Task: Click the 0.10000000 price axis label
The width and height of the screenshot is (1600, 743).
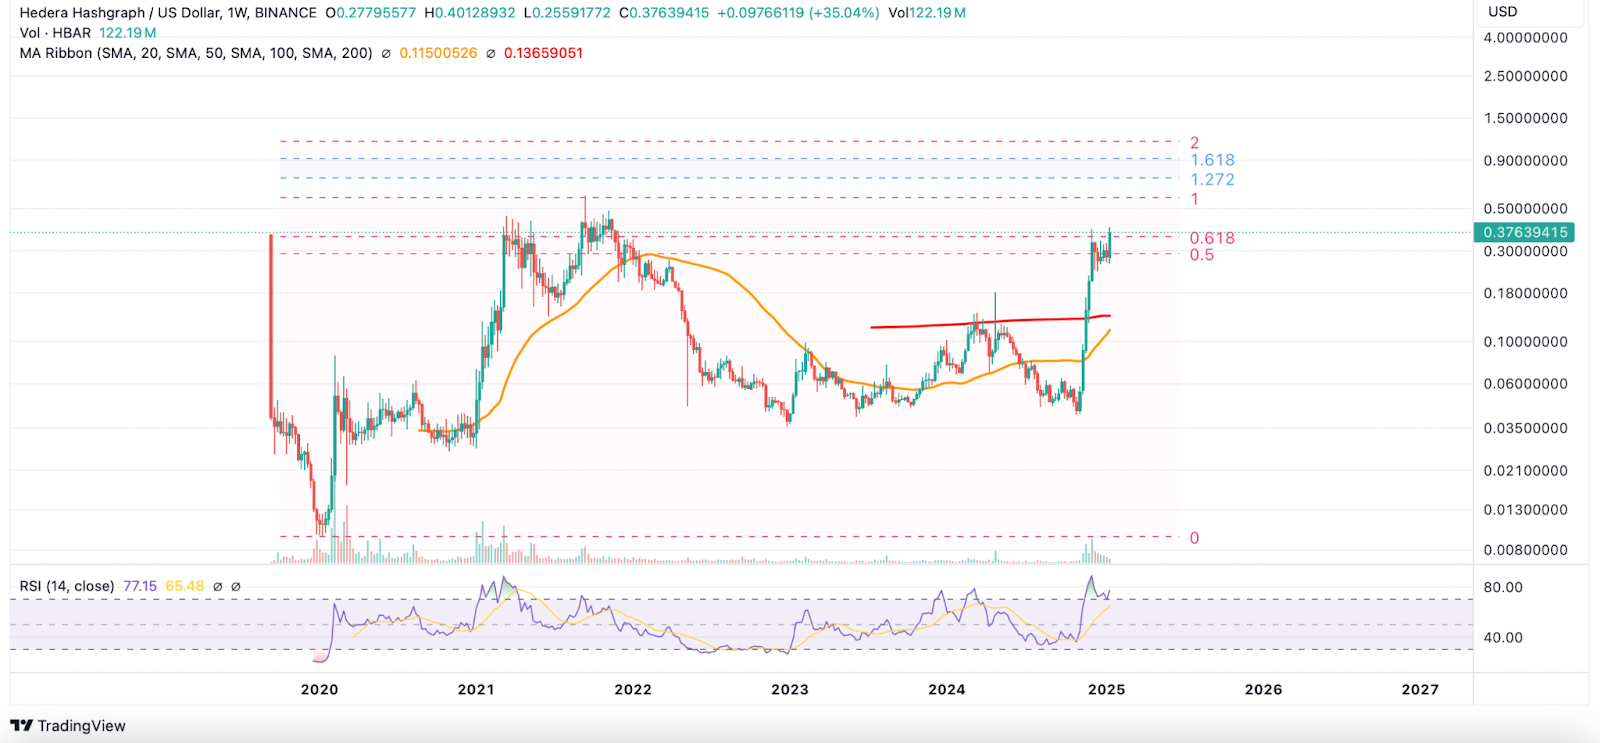Action: (x=1526, y=342)
